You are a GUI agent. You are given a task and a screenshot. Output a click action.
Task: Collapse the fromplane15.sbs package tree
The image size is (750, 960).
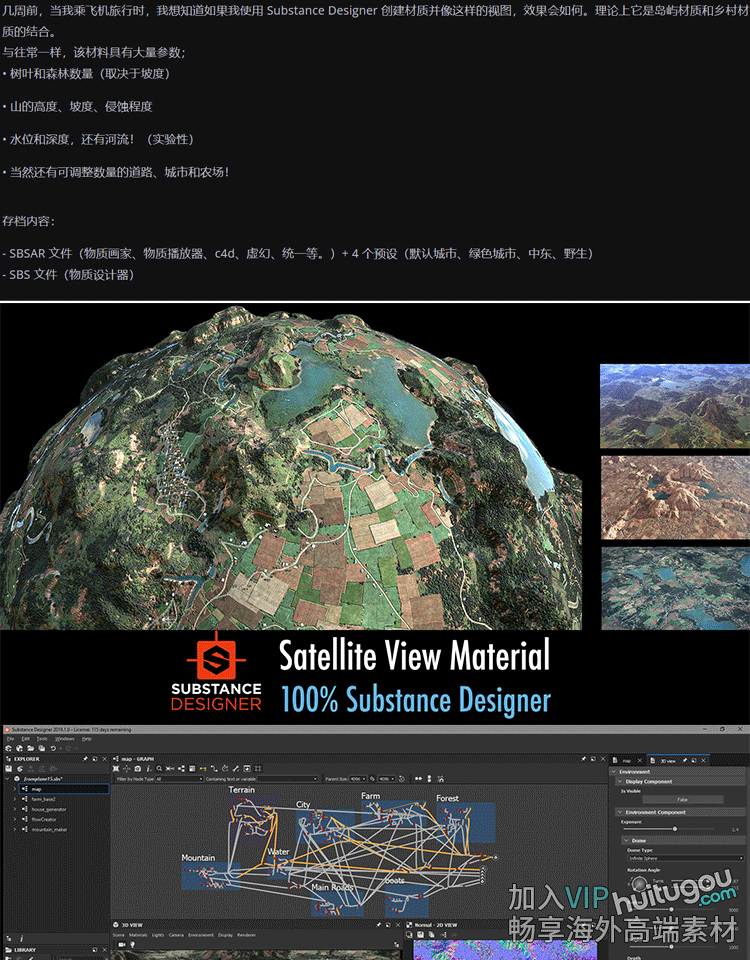pyautogui.click(x=7, y=779)
